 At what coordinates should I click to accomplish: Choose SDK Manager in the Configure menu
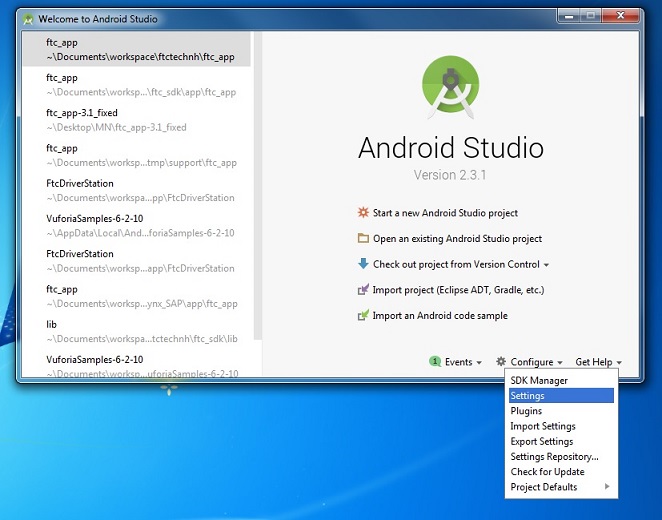click(539, 381)
